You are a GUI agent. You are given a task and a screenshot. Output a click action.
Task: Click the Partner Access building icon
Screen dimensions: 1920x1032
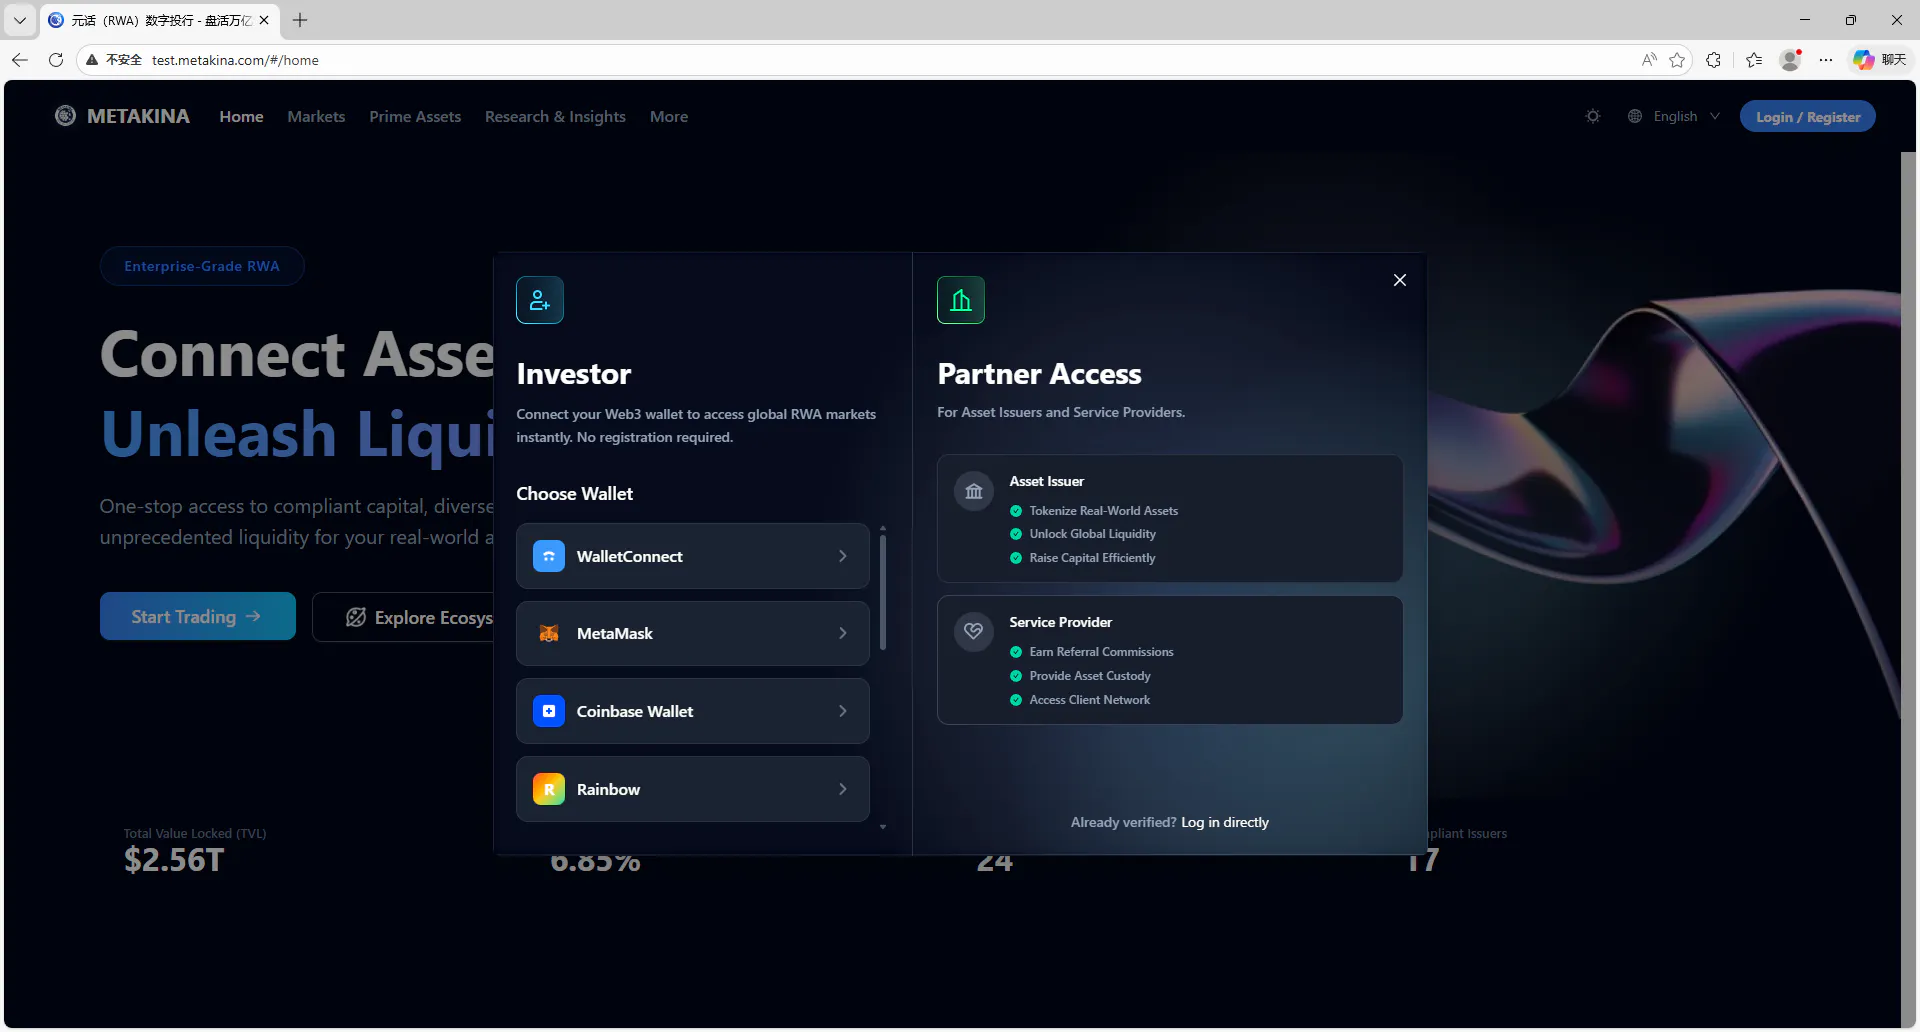click(x=961, y=300)
